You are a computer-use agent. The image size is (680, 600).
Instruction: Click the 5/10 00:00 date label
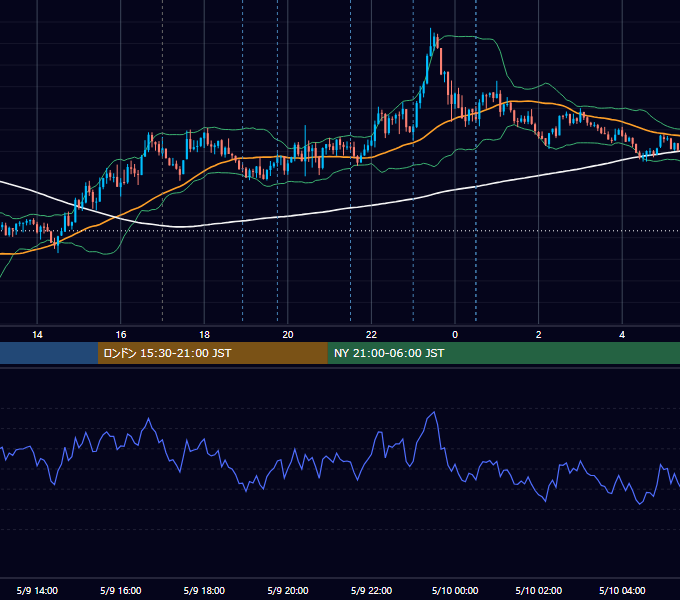[x=455, y=590]
